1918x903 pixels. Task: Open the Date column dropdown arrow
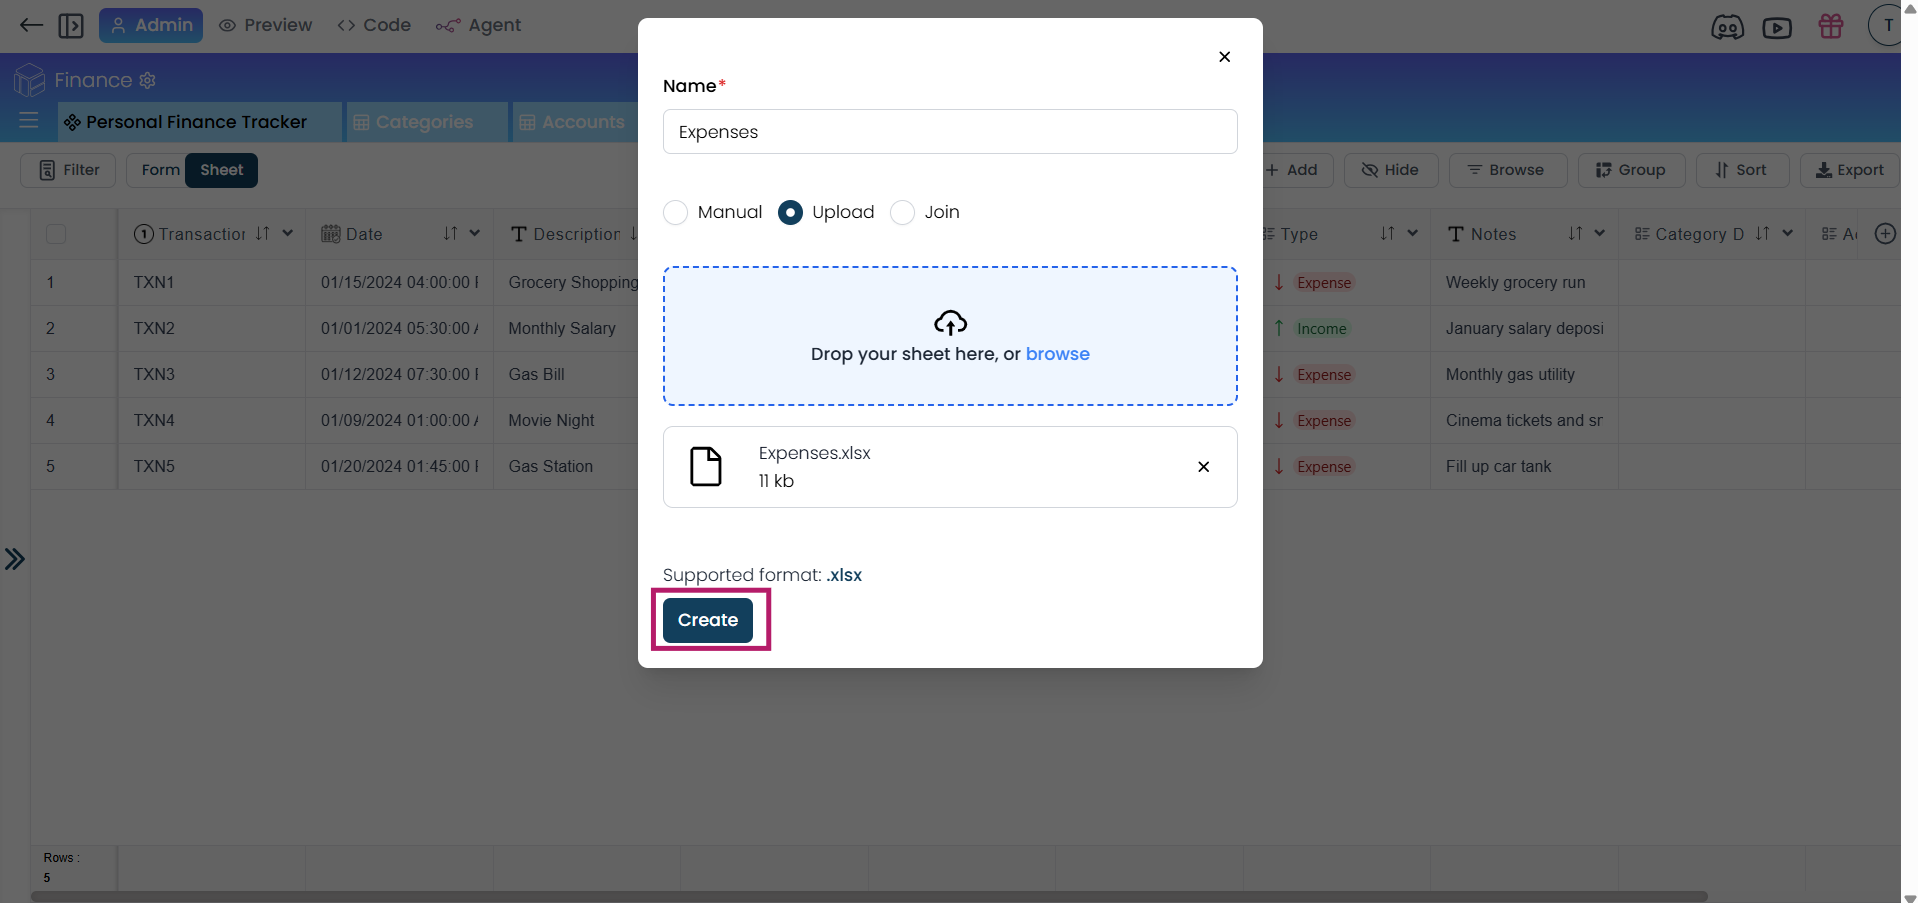(x=474, y=233)
